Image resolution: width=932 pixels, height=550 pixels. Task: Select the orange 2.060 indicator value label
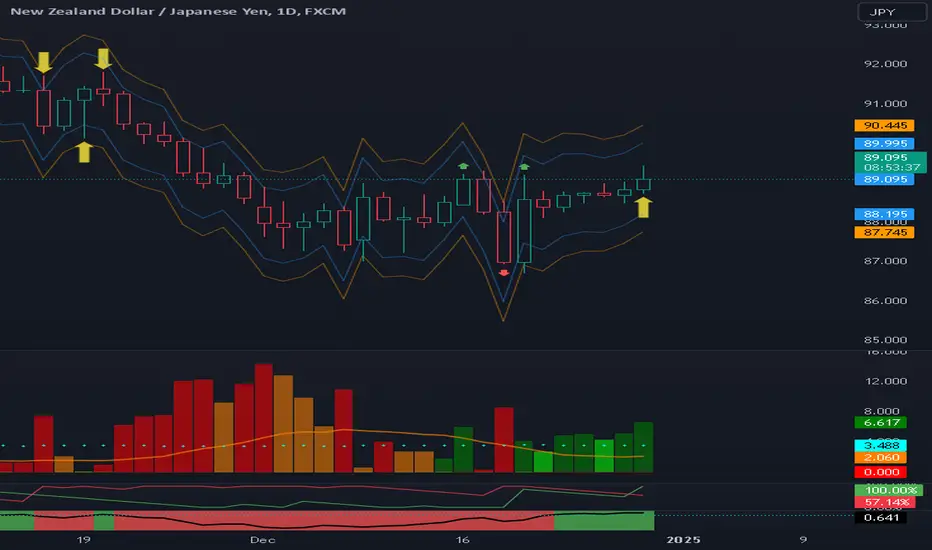point(881,457)
